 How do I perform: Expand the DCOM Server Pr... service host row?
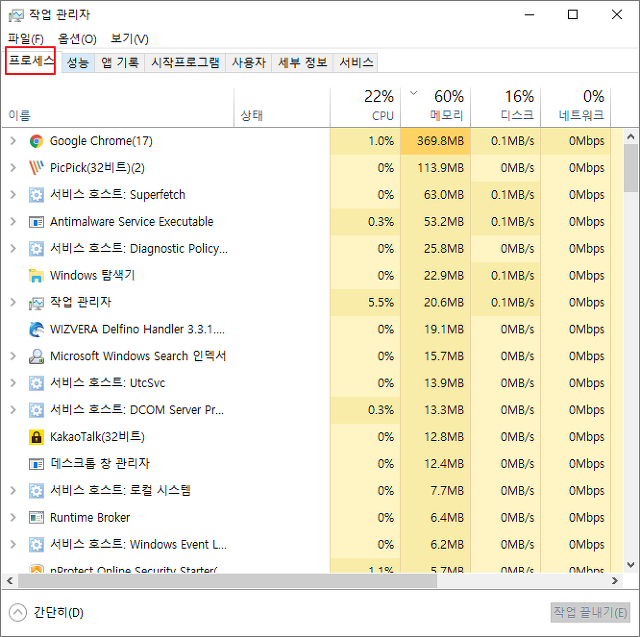pos(13,410)
